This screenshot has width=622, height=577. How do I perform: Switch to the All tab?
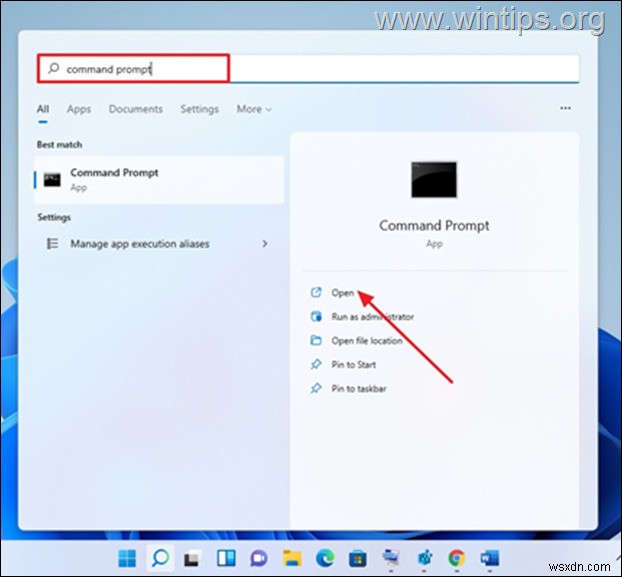coord(43,109)
